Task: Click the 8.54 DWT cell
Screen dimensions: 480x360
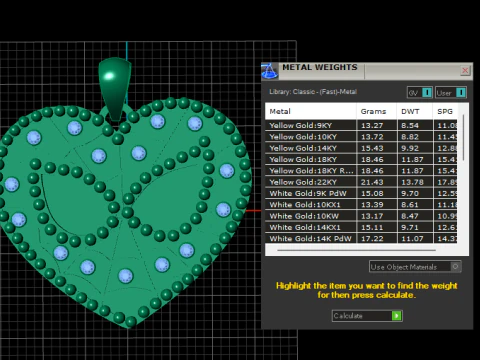Action: coord(415,125)
